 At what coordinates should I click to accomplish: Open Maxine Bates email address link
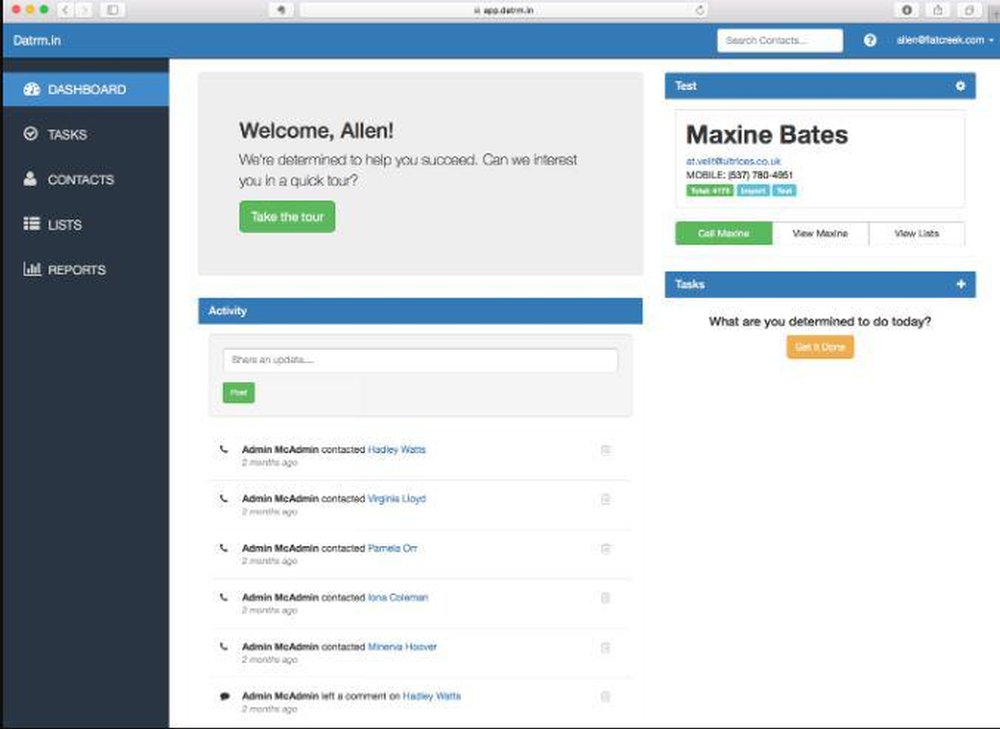click(733, 161)
